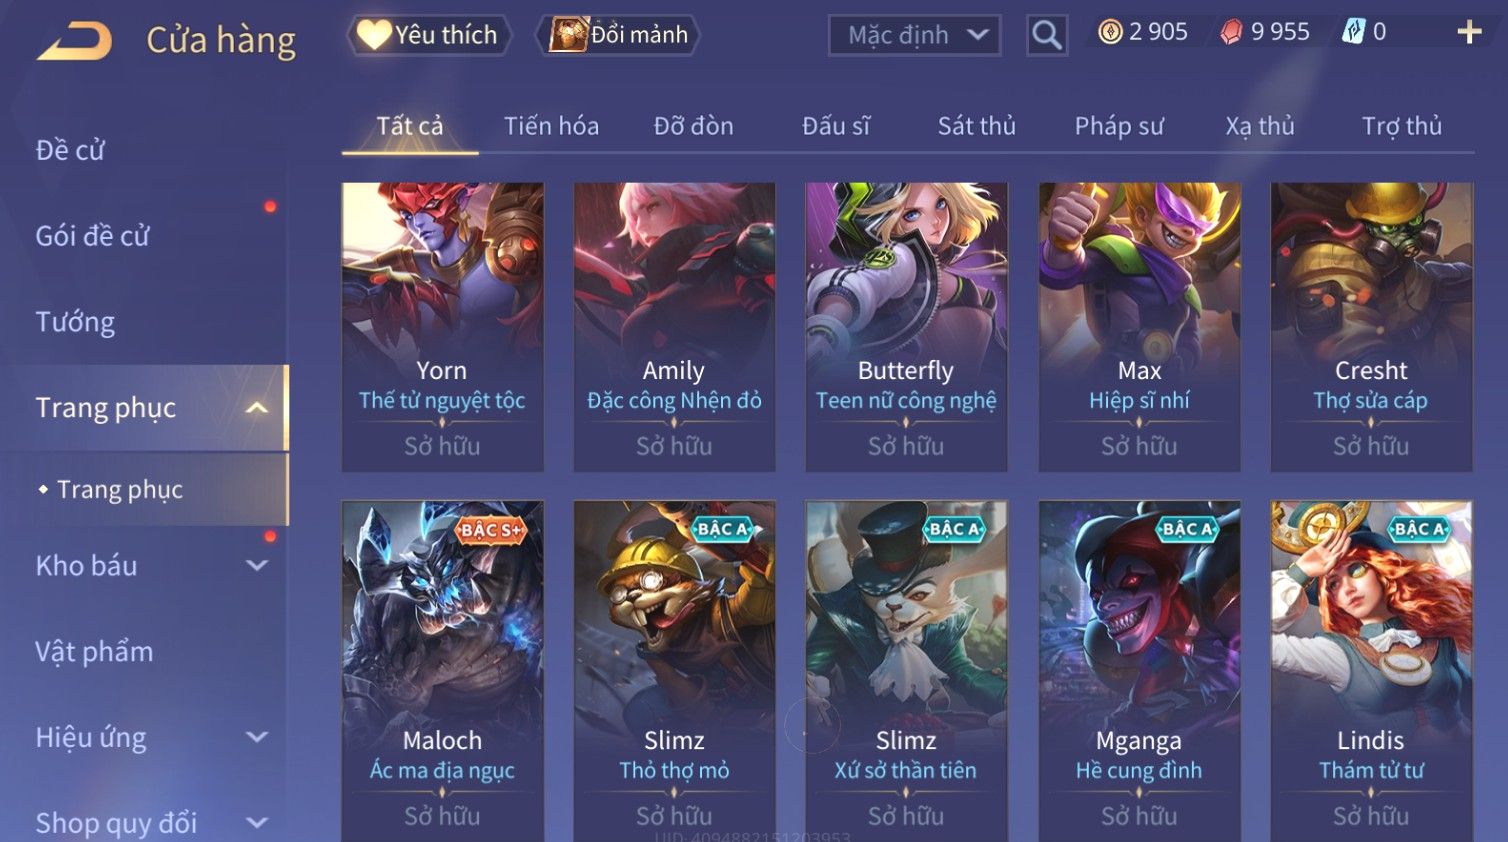Open the search magnifier icon
The image size is (1508, 842).
[x=1047, y=35]
